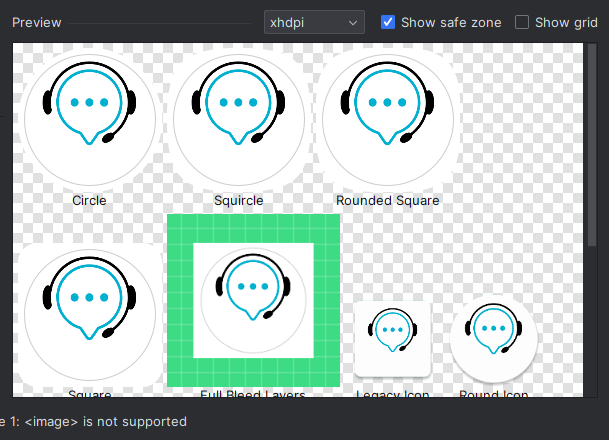609x440 pixels.
Task: Click the Squircle icon preview
Action: [238, 117]
